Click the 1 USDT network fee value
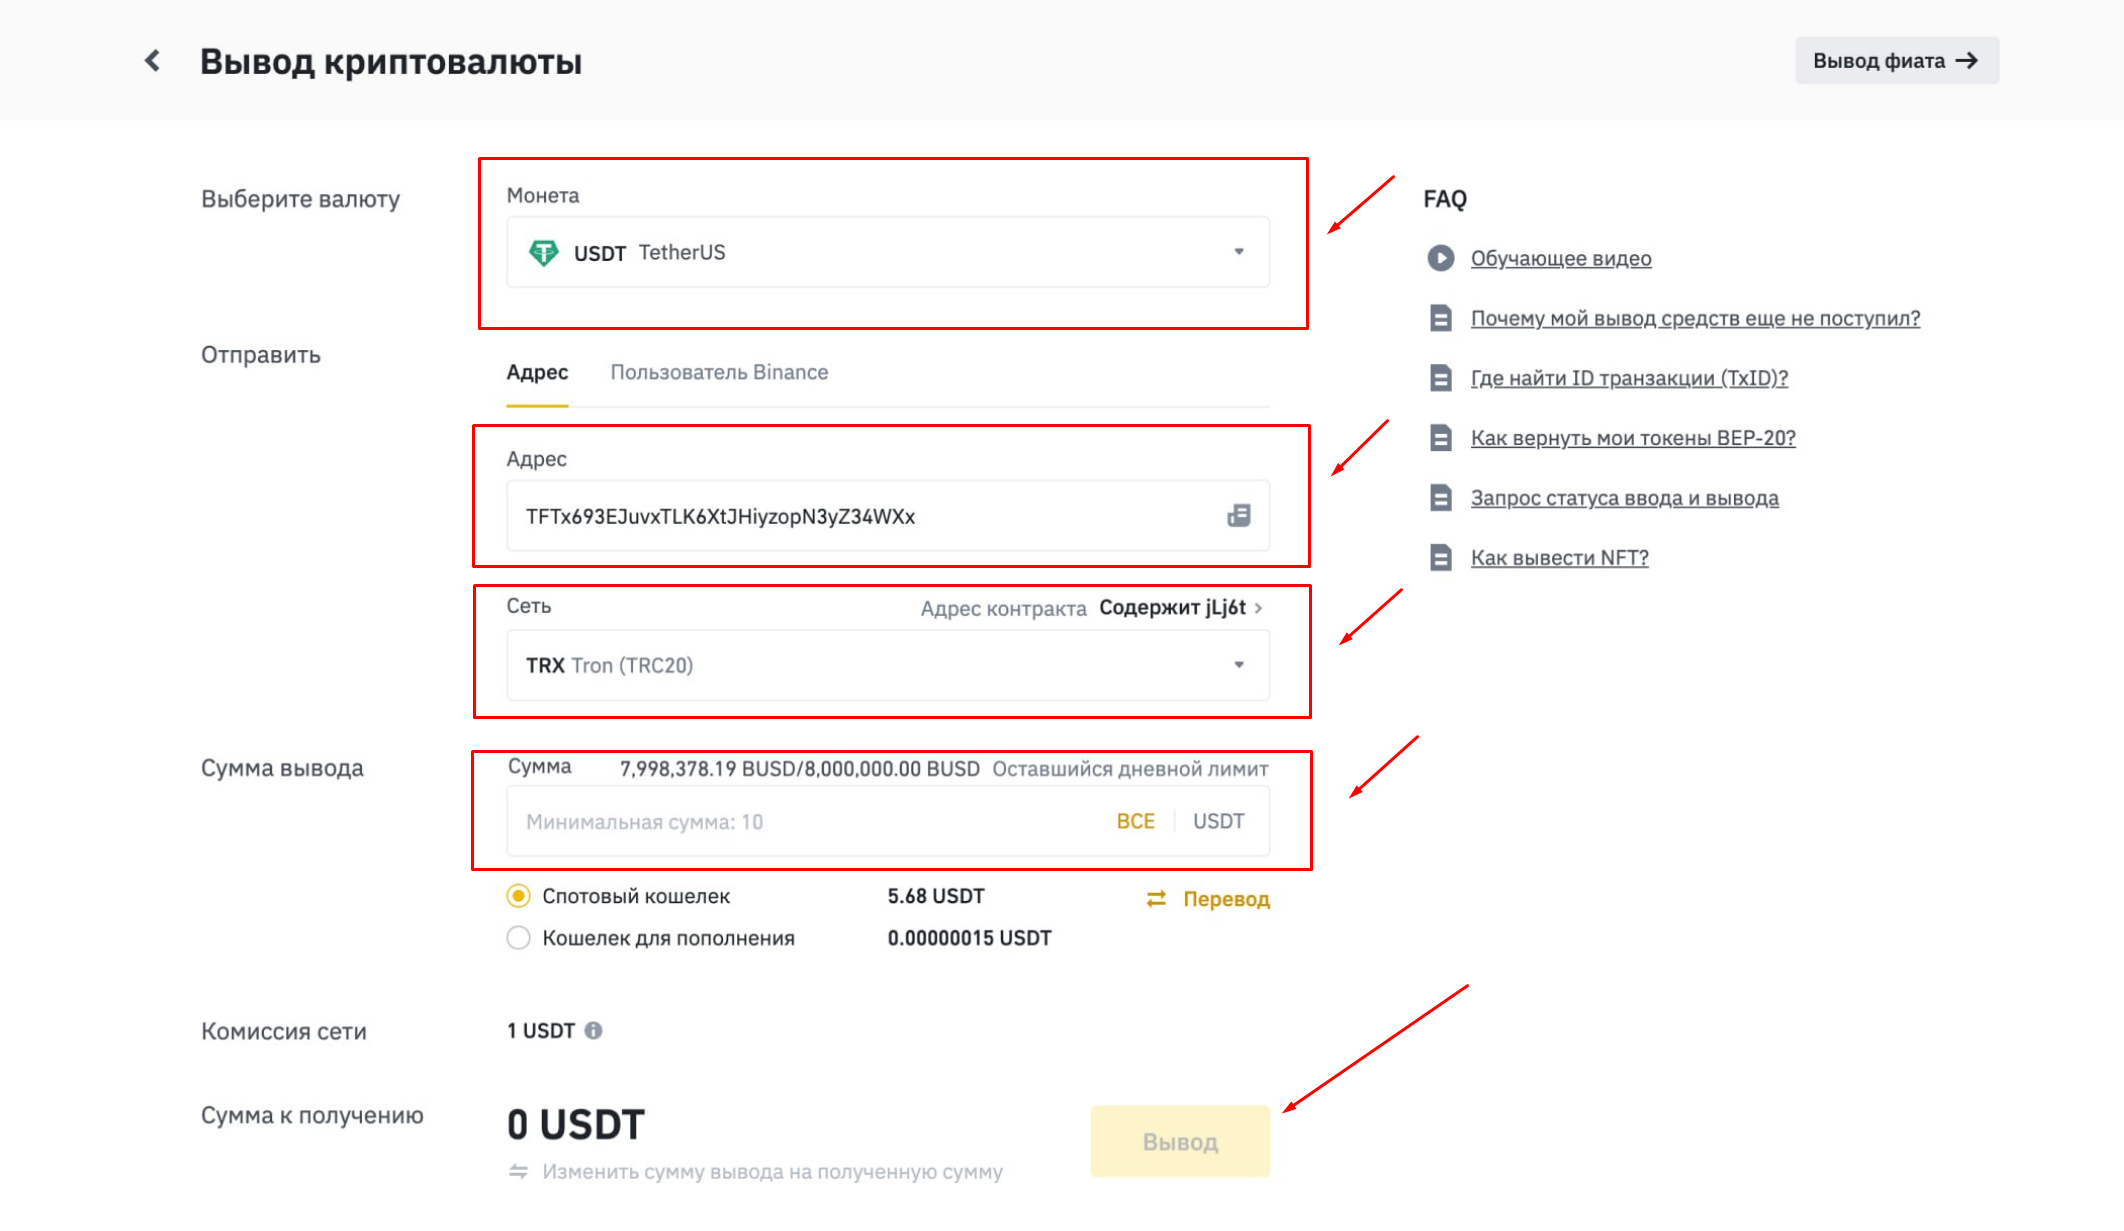 540,1030
